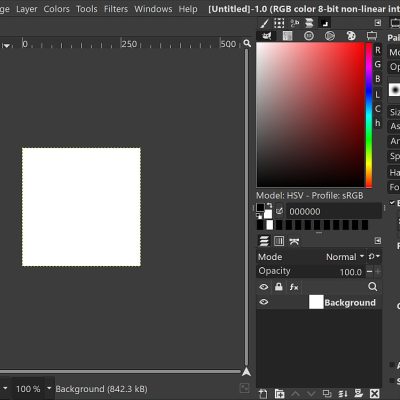
Task: Select the L (LCh lightness) radio button
Action: coord(378,94)
